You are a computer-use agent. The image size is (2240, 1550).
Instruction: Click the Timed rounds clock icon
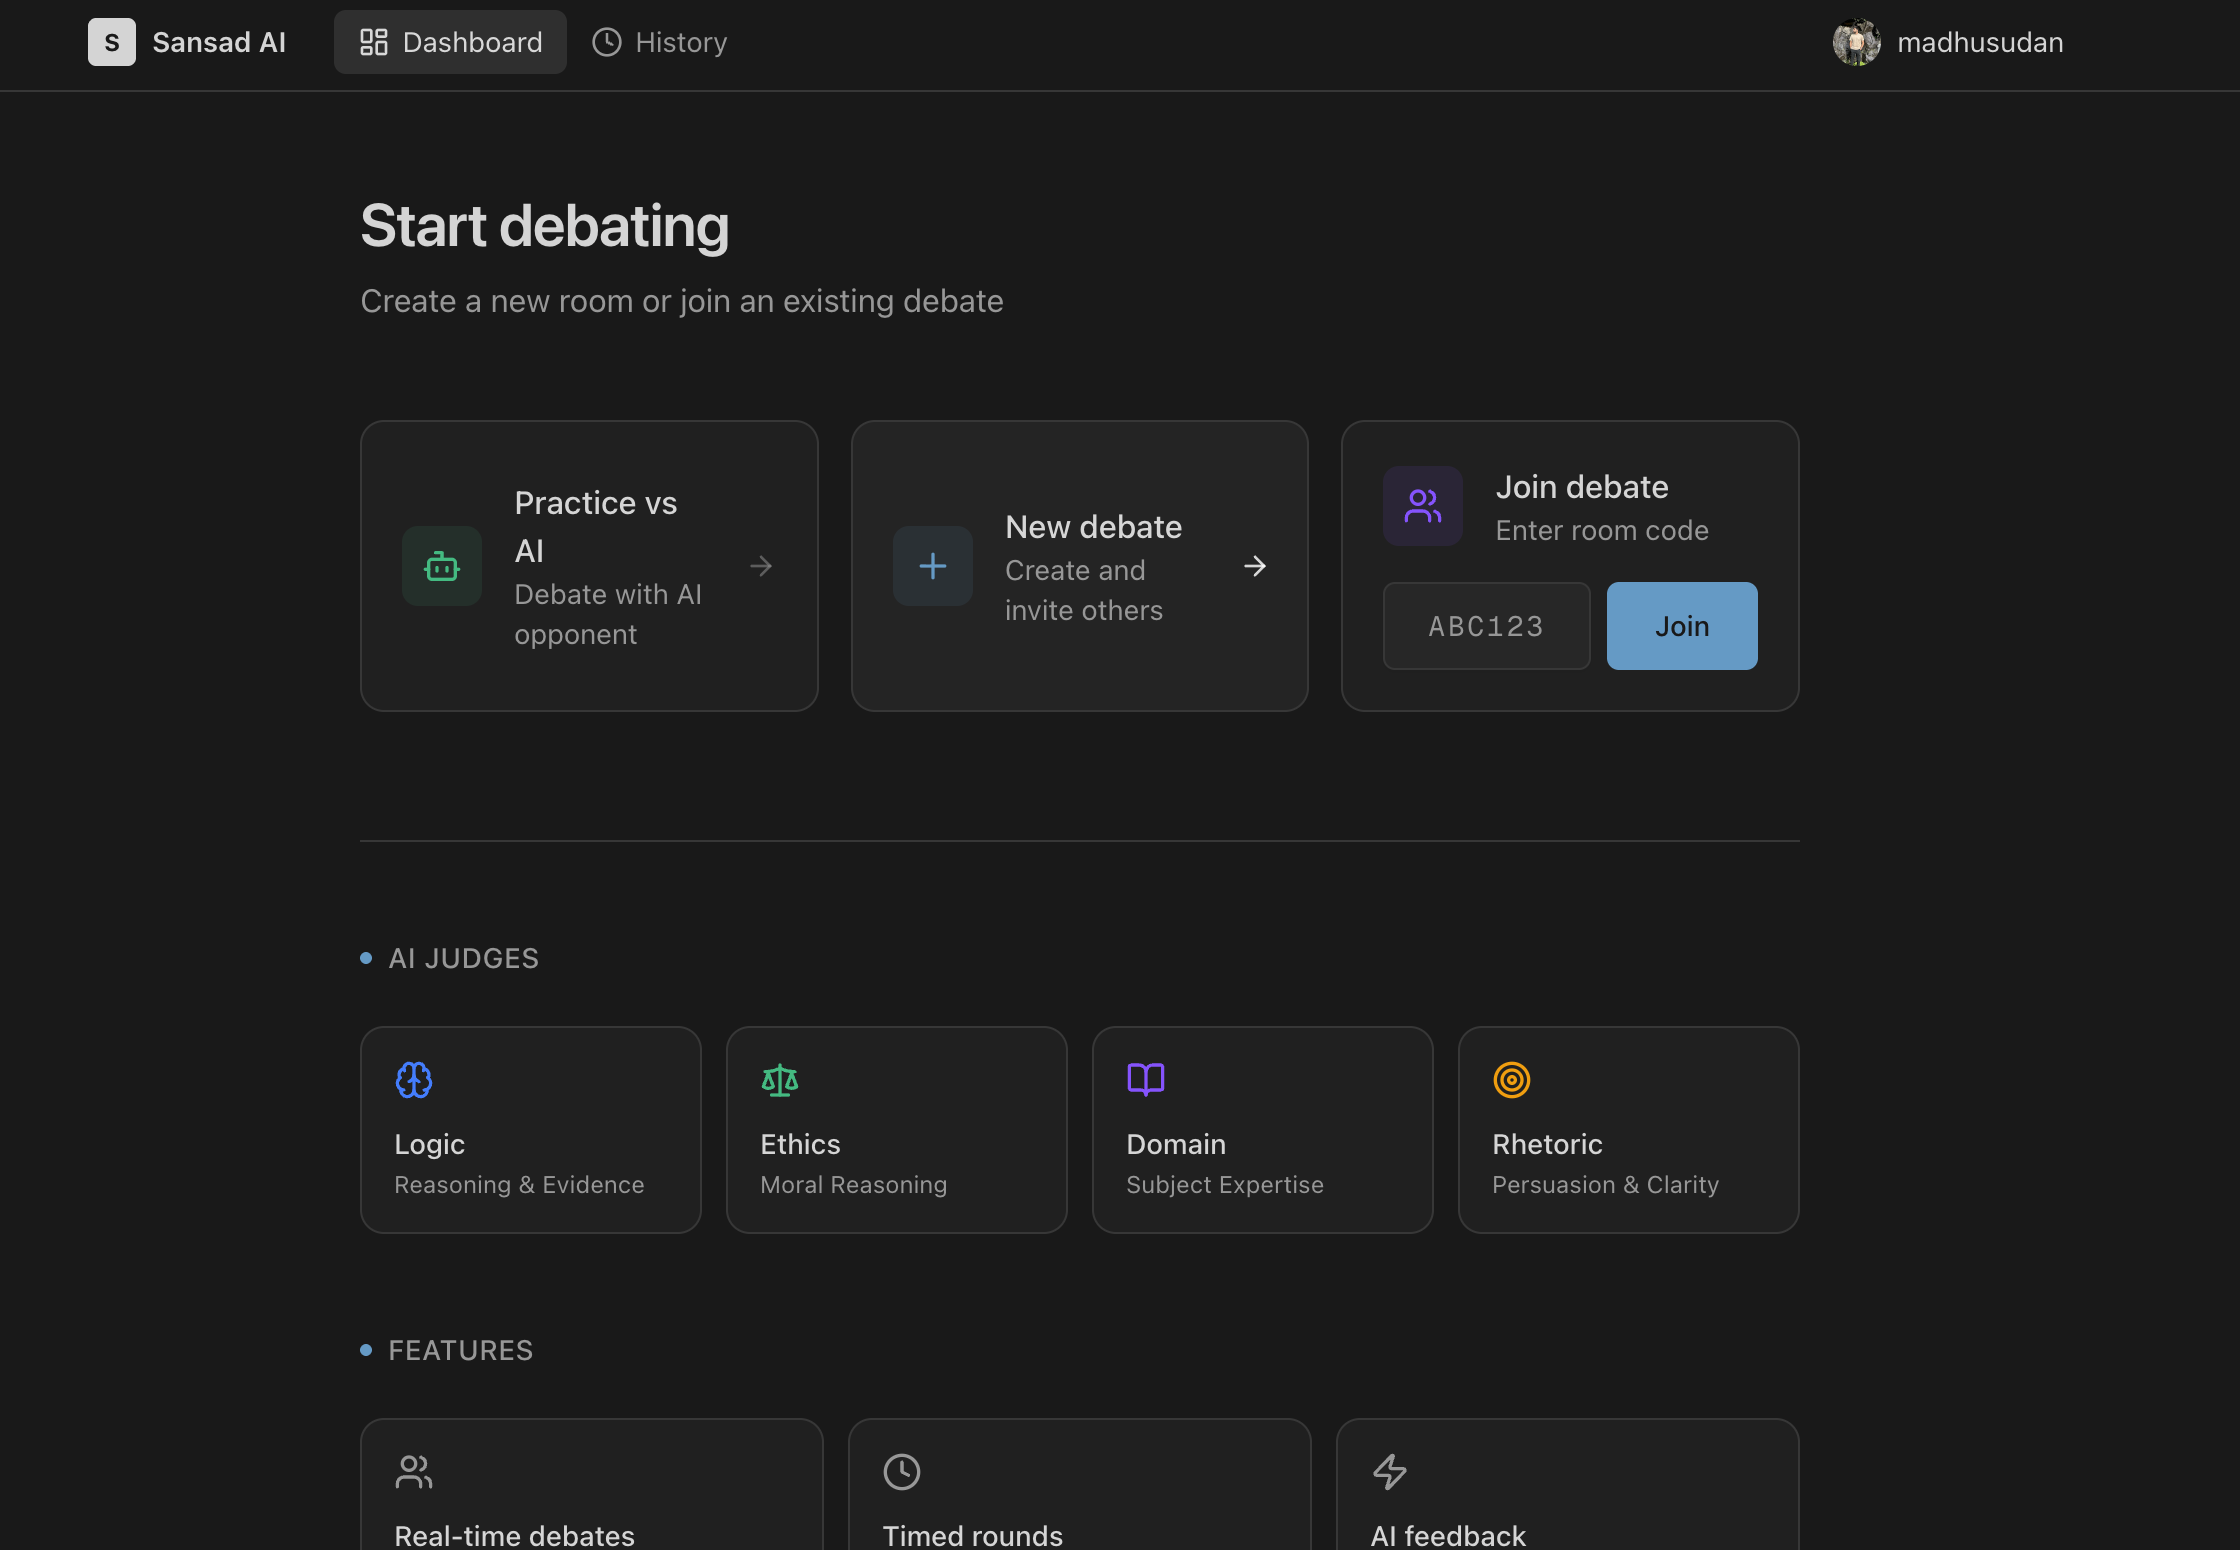(901, 1472)
